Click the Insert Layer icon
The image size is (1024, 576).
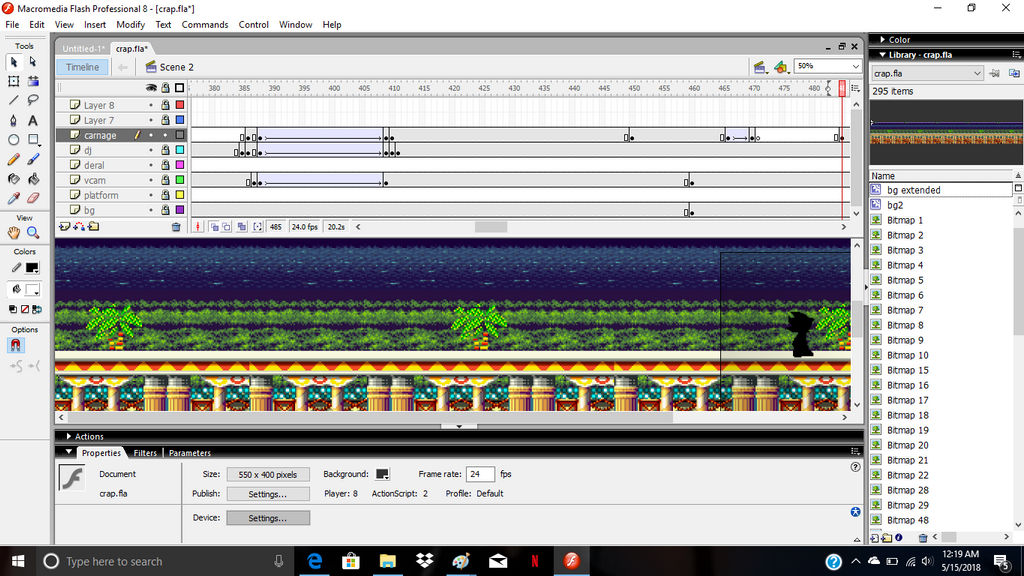[65, 227]
